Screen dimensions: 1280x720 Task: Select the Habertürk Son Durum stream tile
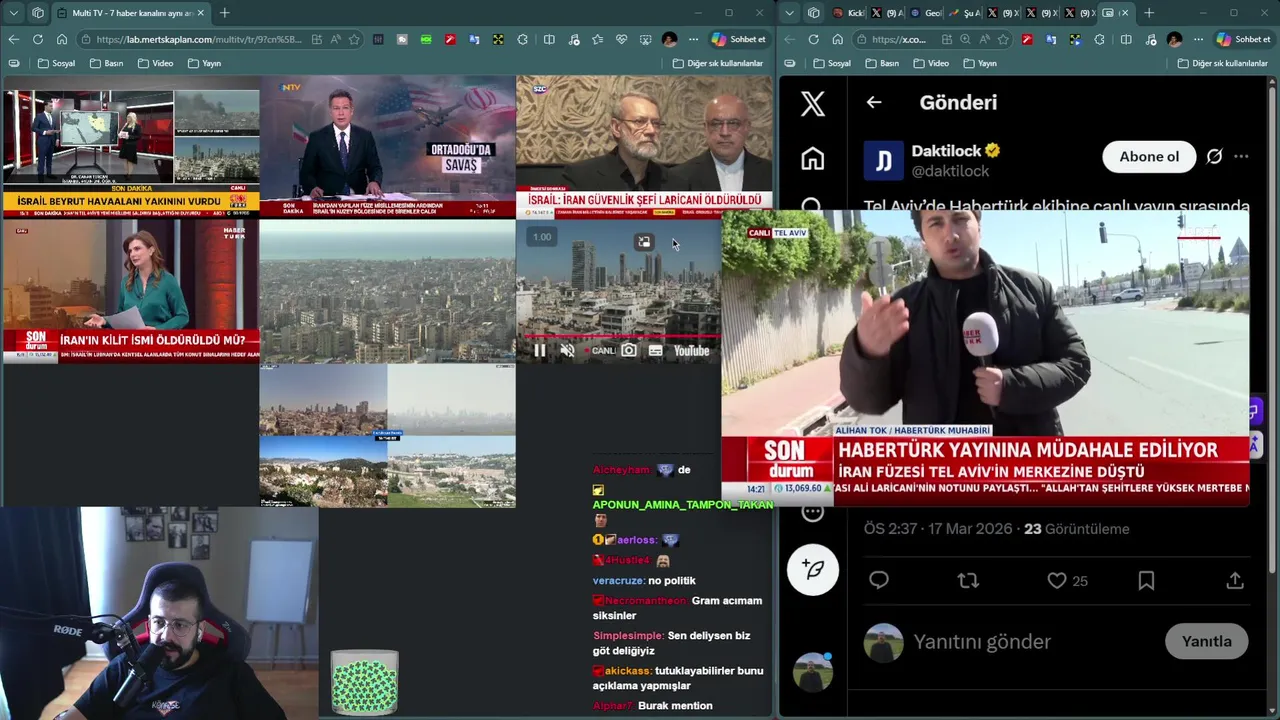click(130, 291)
